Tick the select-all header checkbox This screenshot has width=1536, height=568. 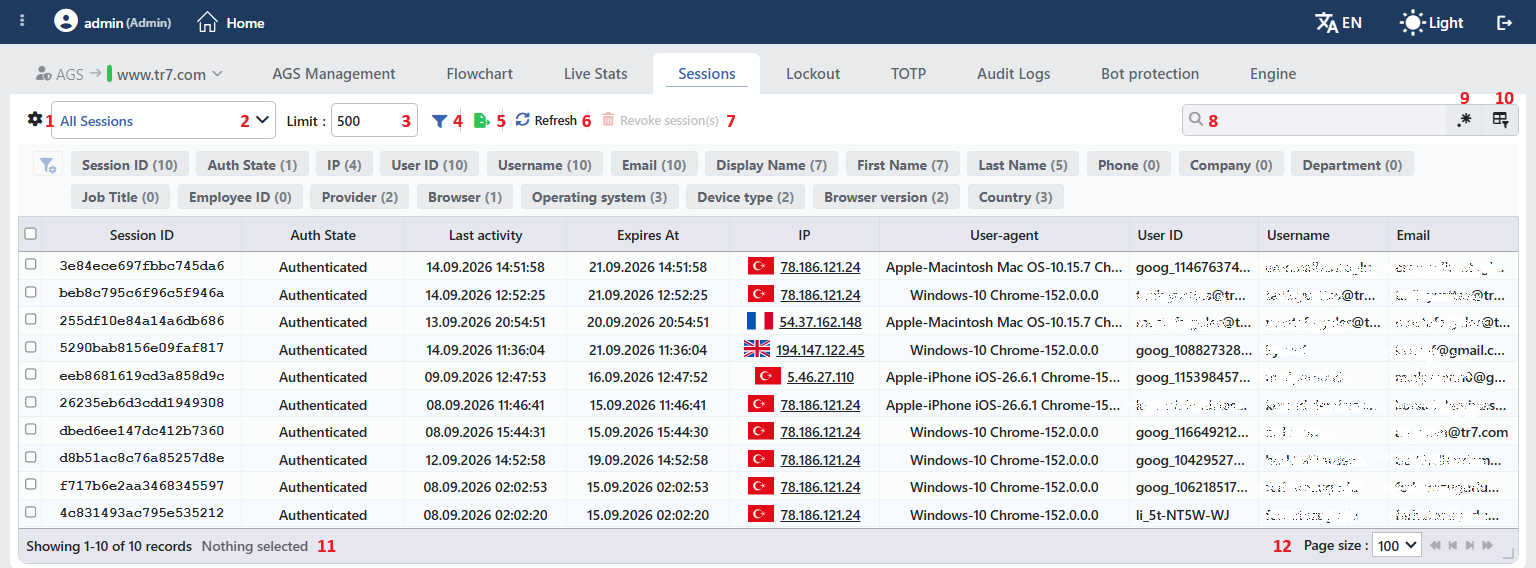point(31,234)
